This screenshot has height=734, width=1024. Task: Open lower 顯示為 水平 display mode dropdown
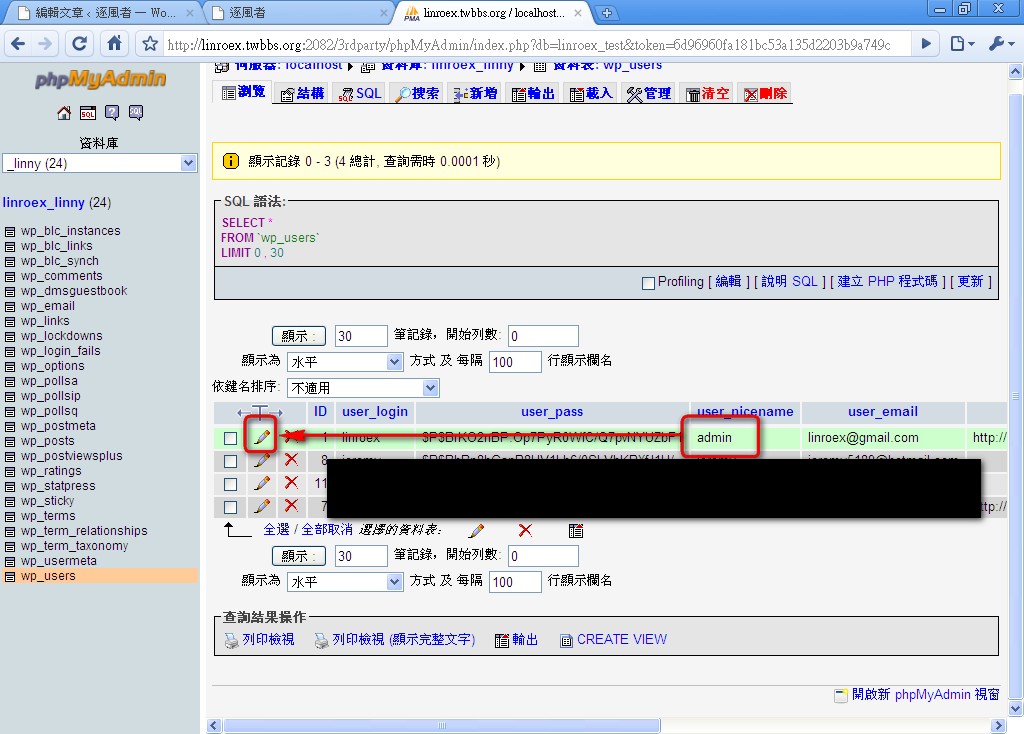[x=345, y=582]
